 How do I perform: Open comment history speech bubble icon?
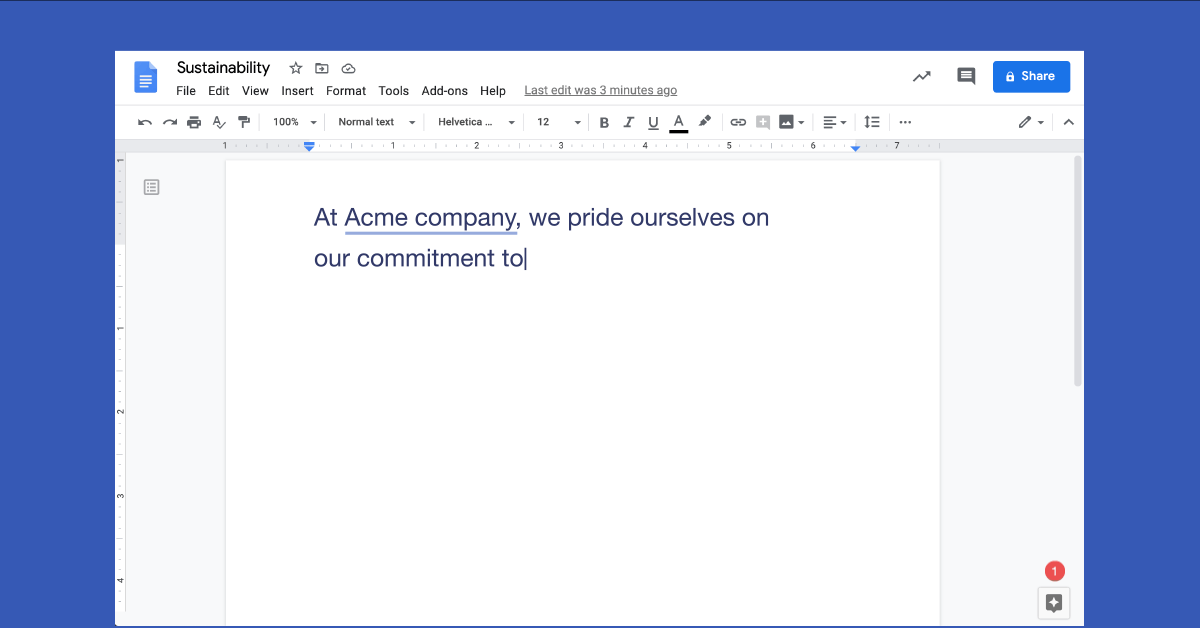point(966,76)
